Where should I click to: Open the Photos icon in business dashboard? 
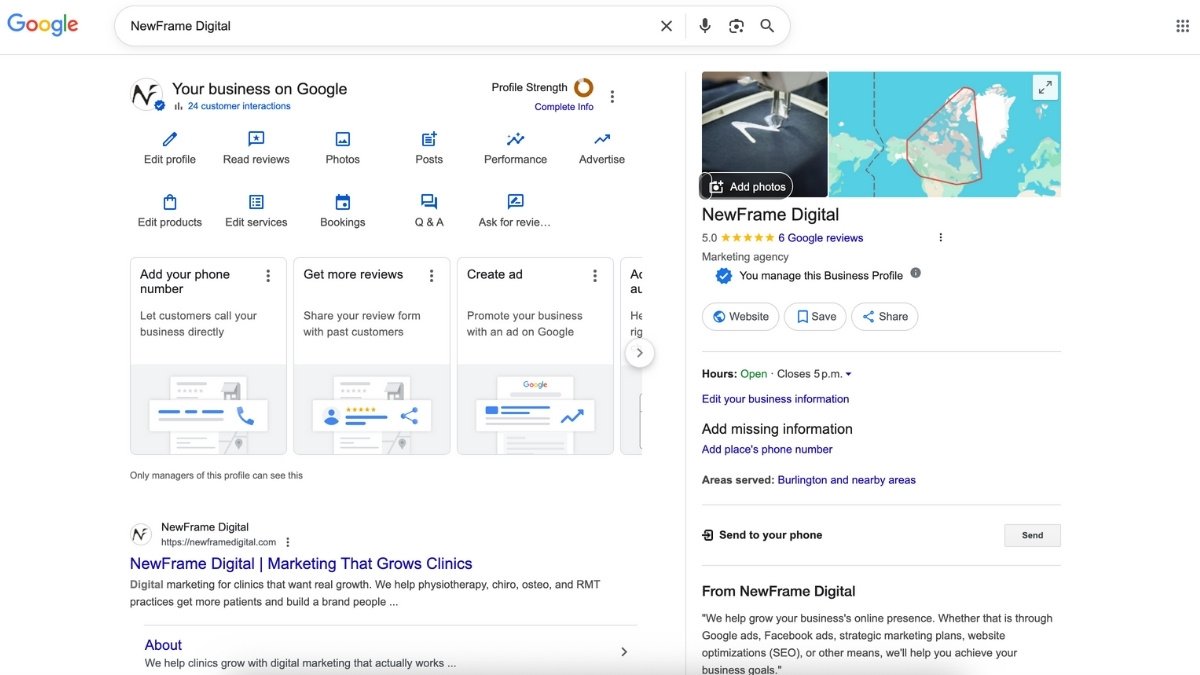[x=342, y=139]
